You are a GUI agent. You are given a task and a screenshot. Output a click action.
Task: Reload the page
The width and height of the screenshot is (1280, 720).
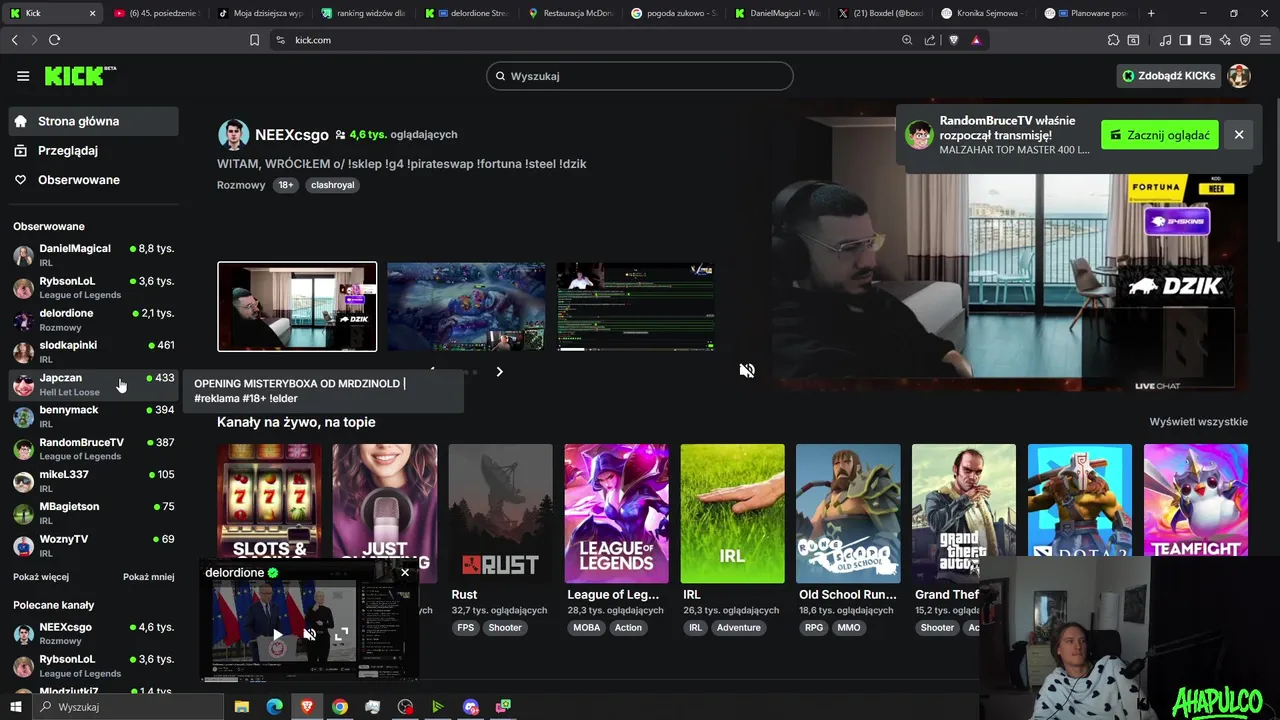54,40
